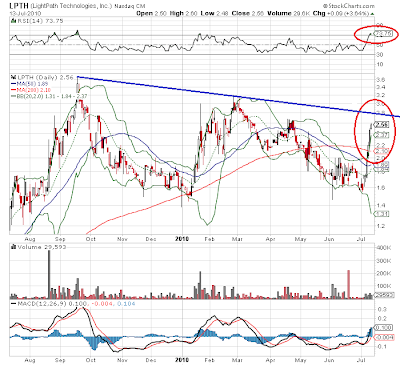
Task: Click the company name LightPath Technologies, Inc.
Action: pos(71,6)
